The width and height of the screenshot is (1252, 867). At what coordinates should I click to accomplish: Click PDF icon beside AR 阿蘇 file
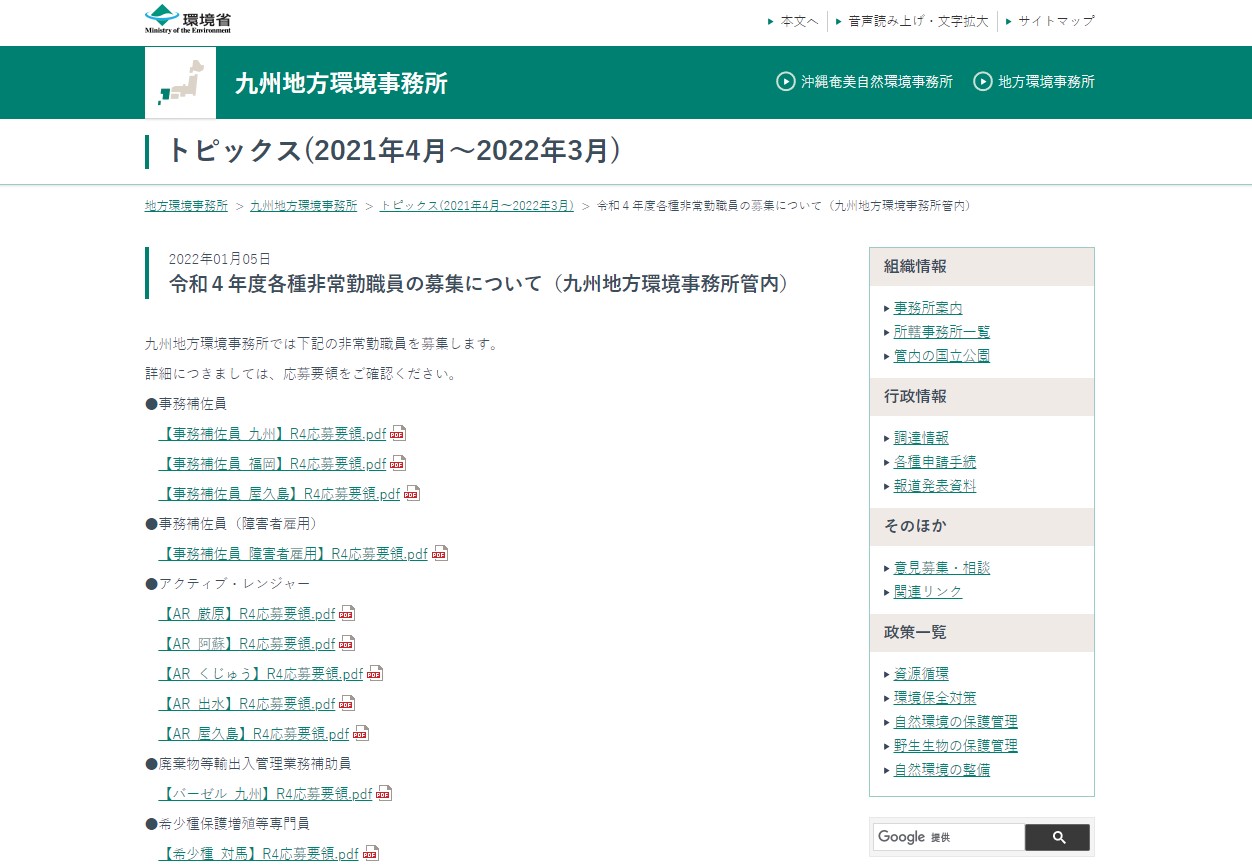[x=347, y=644]
